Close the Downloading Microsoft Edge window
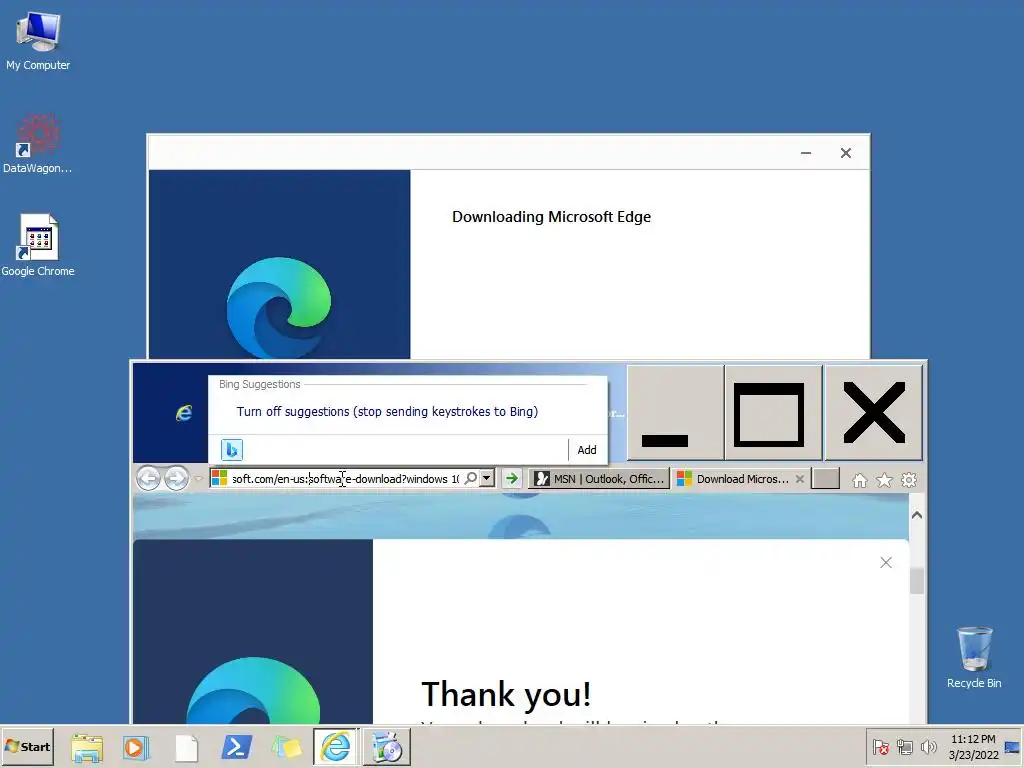Screen dimensions: 1024x768 point(846,153)
